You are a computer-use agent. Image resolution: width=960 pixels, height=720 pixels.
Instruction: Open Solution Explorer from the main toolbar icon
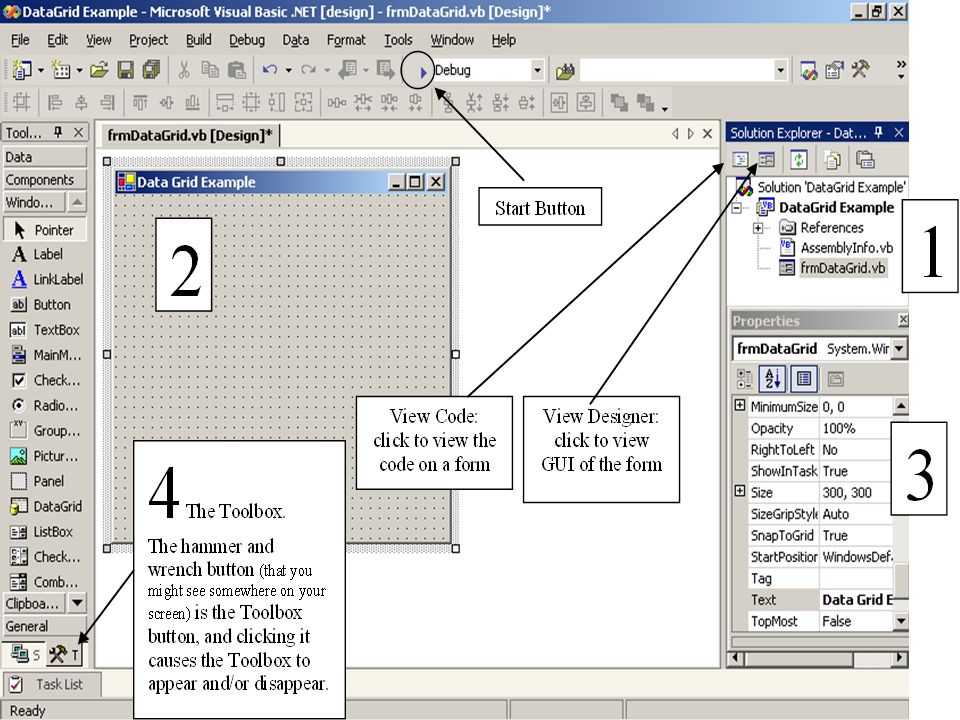808,70
